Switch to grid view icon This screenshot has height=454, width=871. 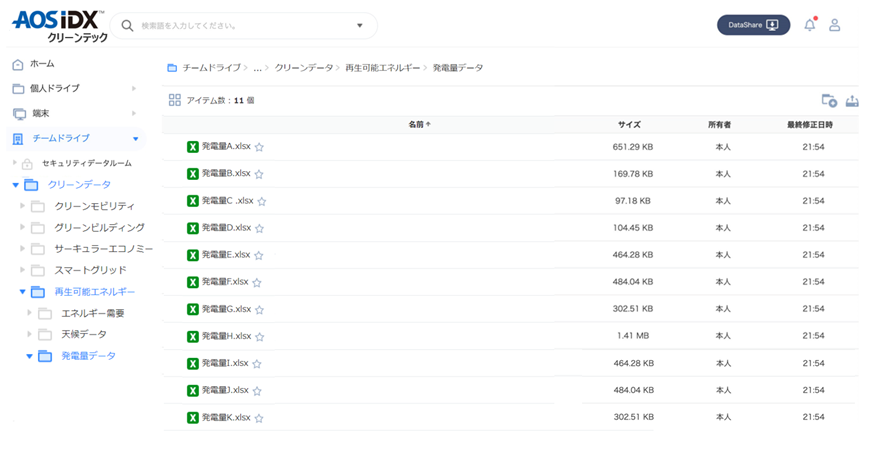174,100
